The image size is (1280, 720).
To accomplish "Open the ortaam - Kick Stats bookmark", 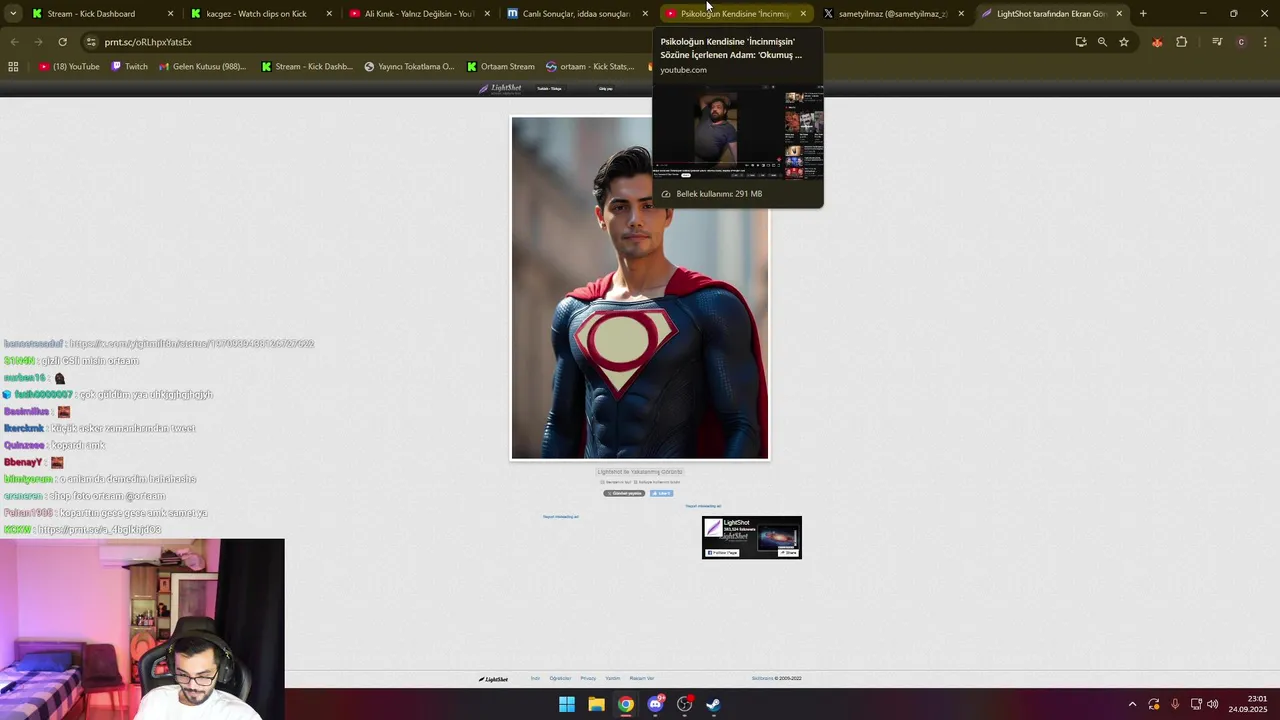I will pos(590,67).
